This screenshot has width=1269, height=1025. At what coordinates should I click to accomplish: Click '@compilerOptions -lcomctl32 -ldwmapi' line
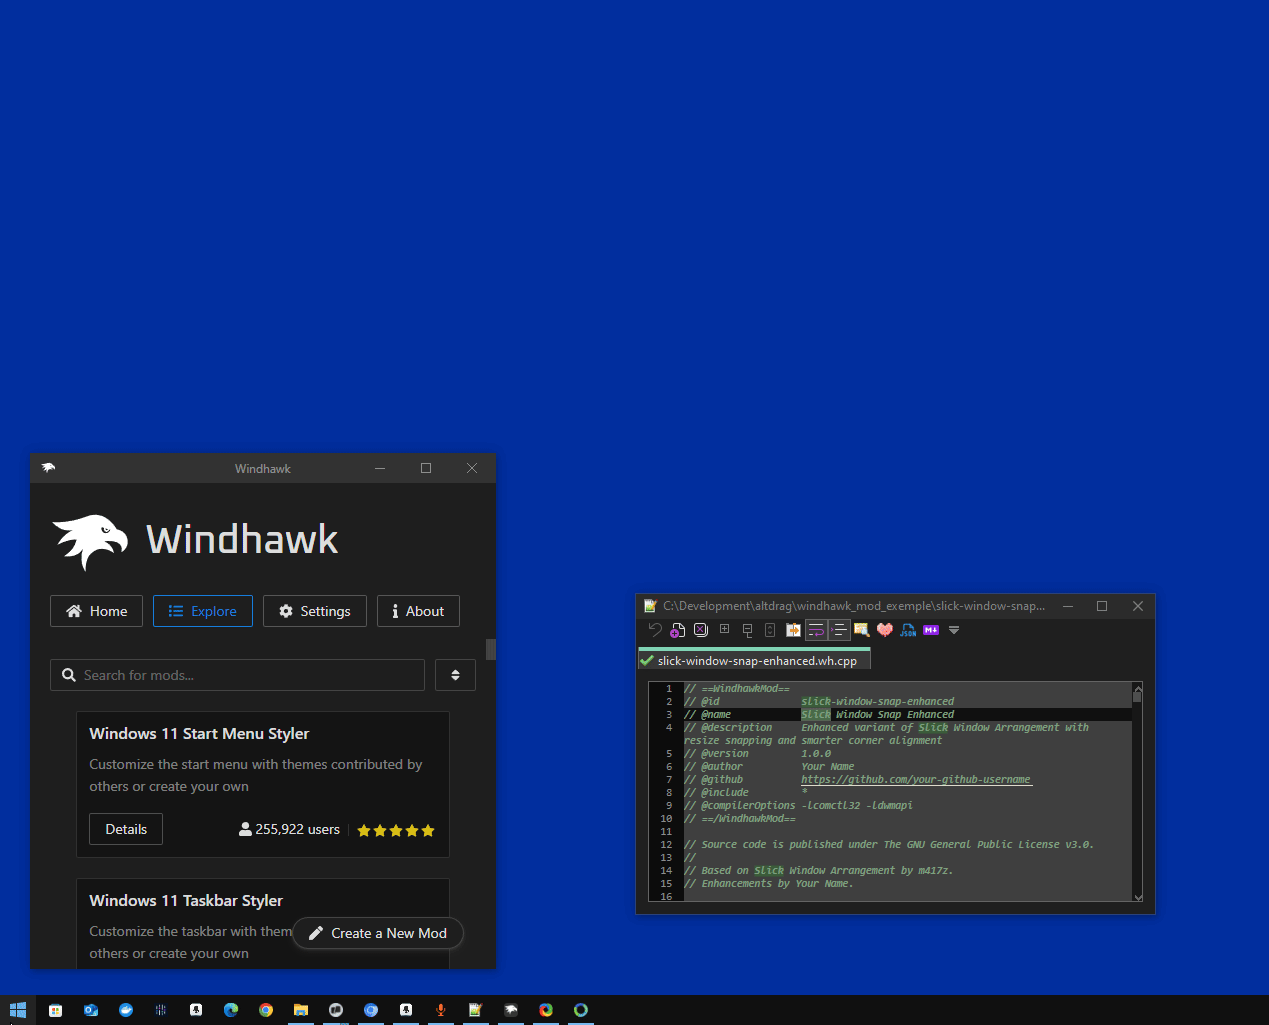tap(798, 805)
